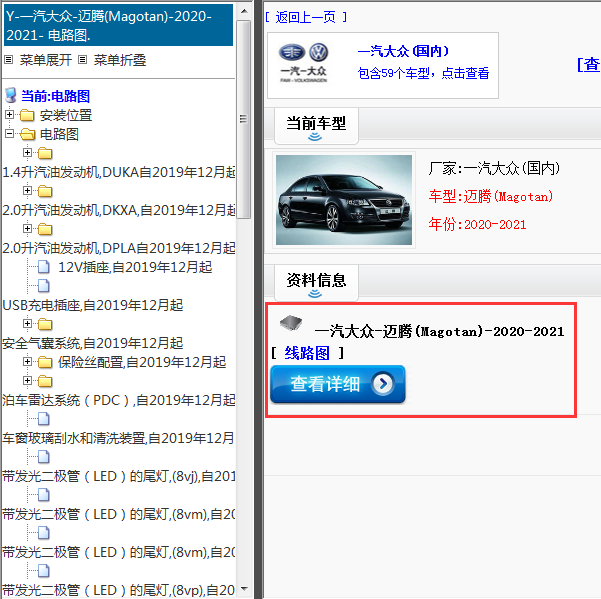Click the tree panel scrollbar thumb
Viewport: 601px width, 599px height.
click(x=243, y=119)
